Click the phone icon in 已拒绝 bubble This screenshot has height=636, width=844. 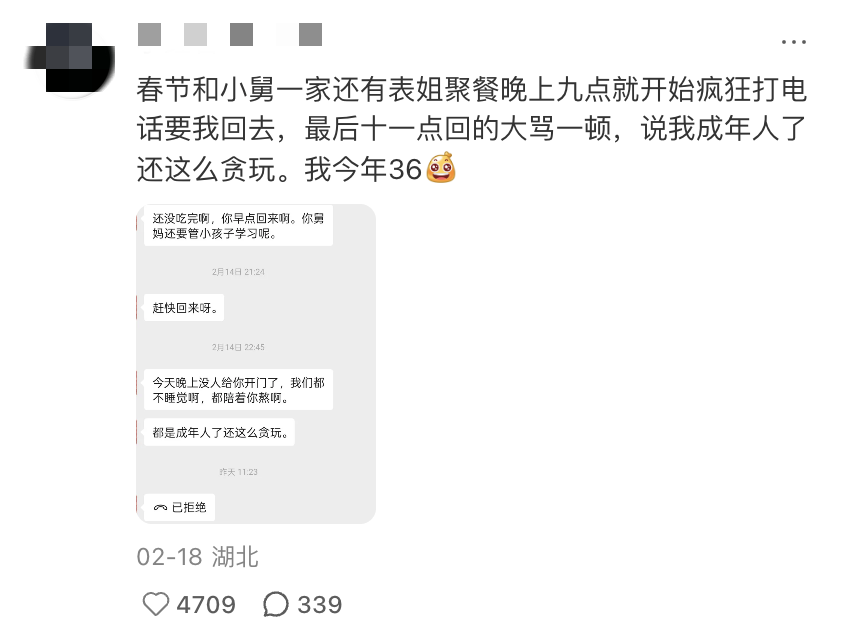coord(160,507)
